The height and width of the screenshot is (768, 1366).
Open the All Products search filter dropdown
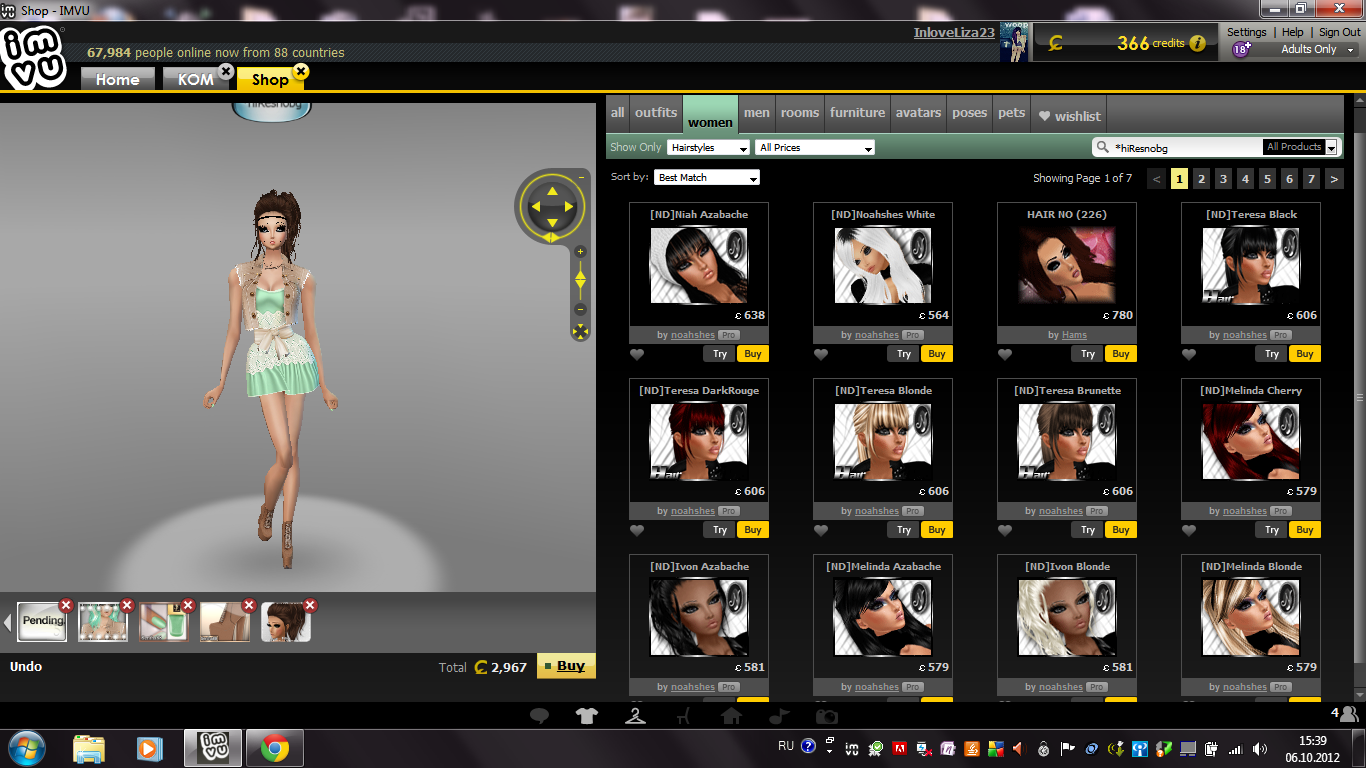pos(1300,147)
